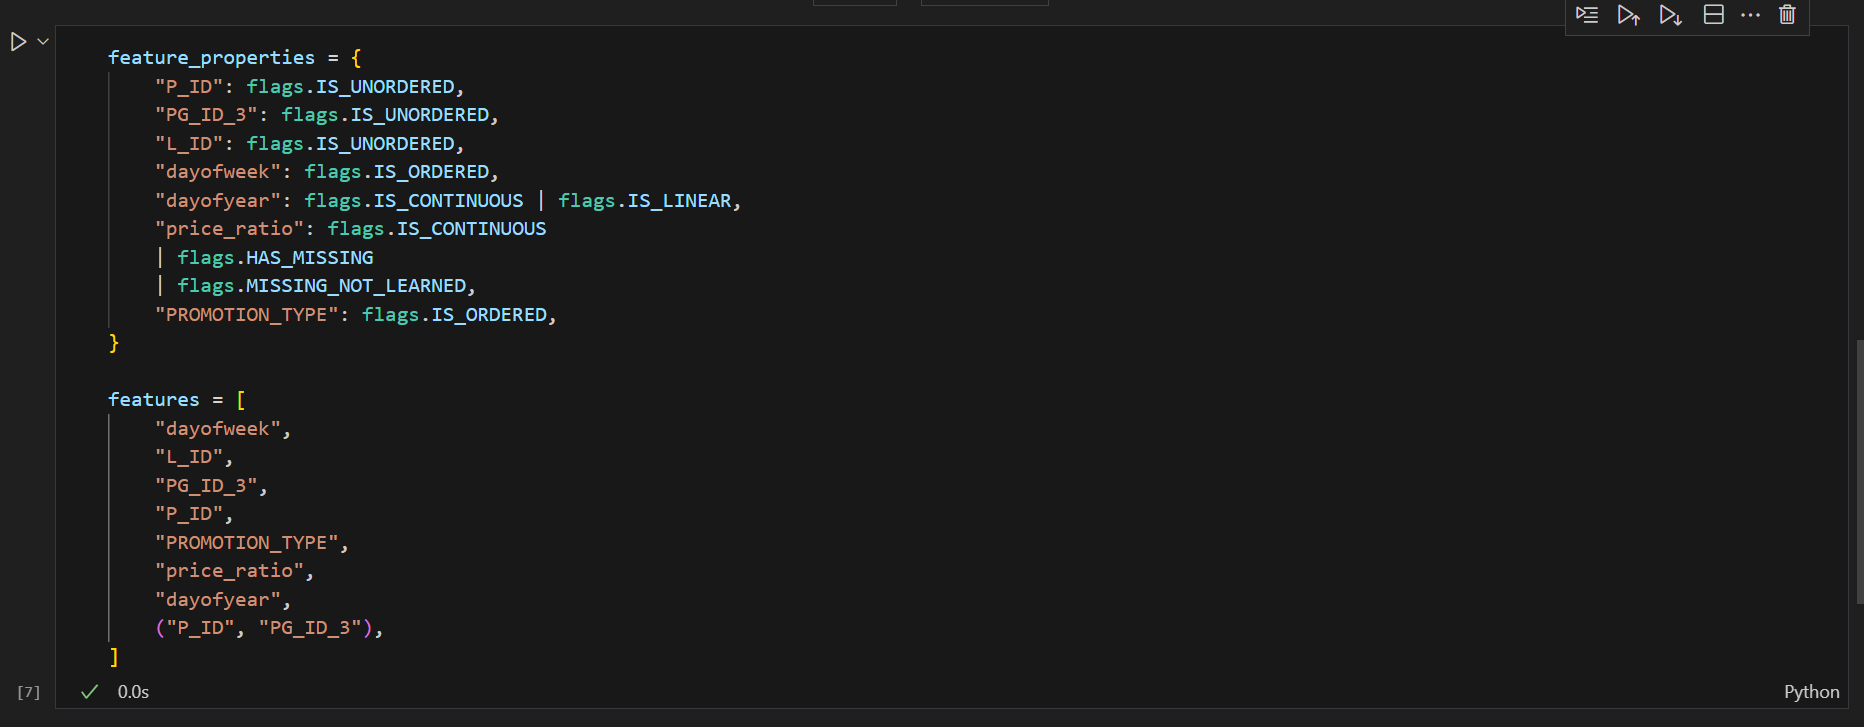Place cursor on the features list variable name
Image resolution: width=1864 pixels, height=727 pixels.
pyautogui.click(x=154, y=398)
